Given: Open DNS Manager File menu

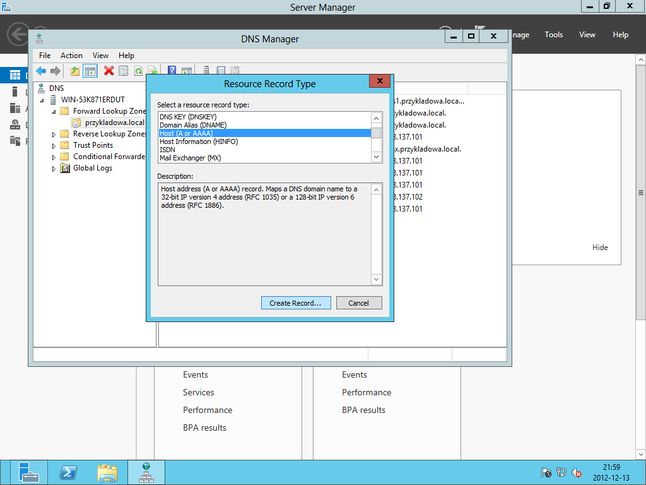Looking at the screenshot, I should click(44, 55).
